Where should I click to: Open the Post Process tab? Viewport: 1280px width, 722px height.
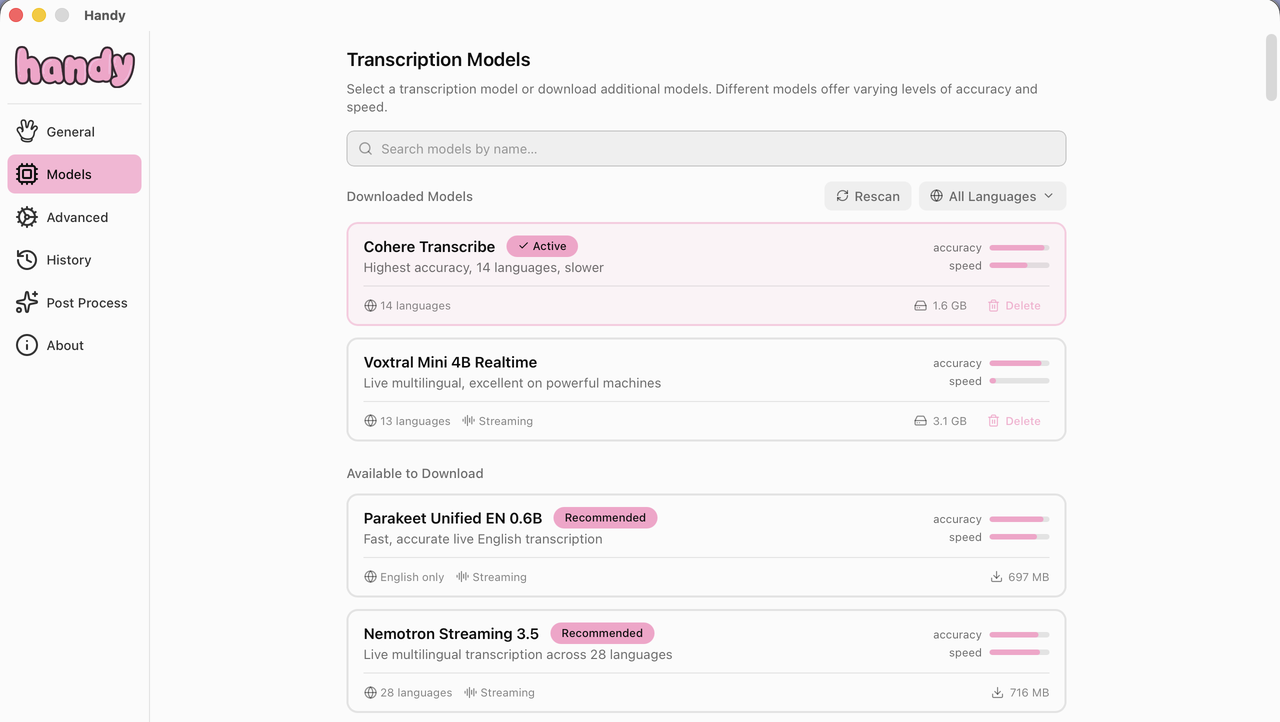pos(74,303)
